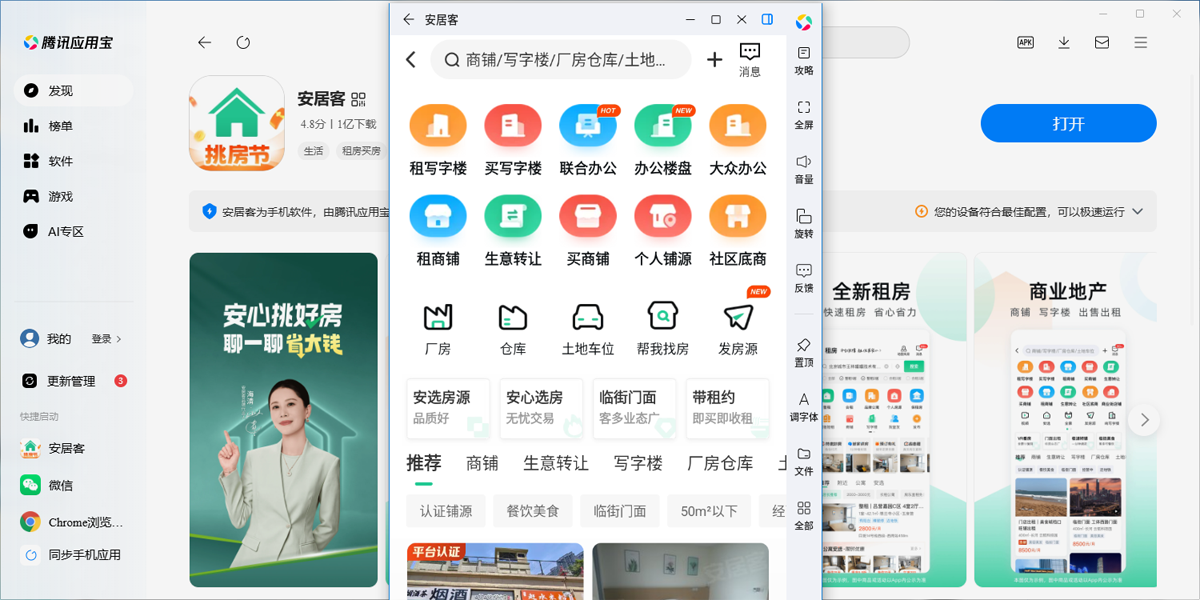Click next arrow on screenshot carousel
The height and width of the screenshot is (600, 1200).
tap(1144, 419)
